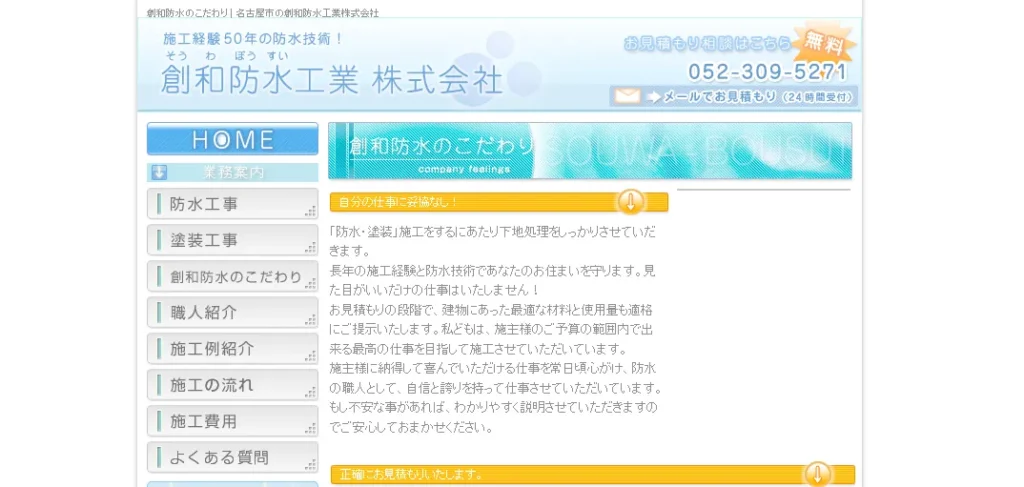
Task: Open the 施工の流れ menu item
Action: 232,385
